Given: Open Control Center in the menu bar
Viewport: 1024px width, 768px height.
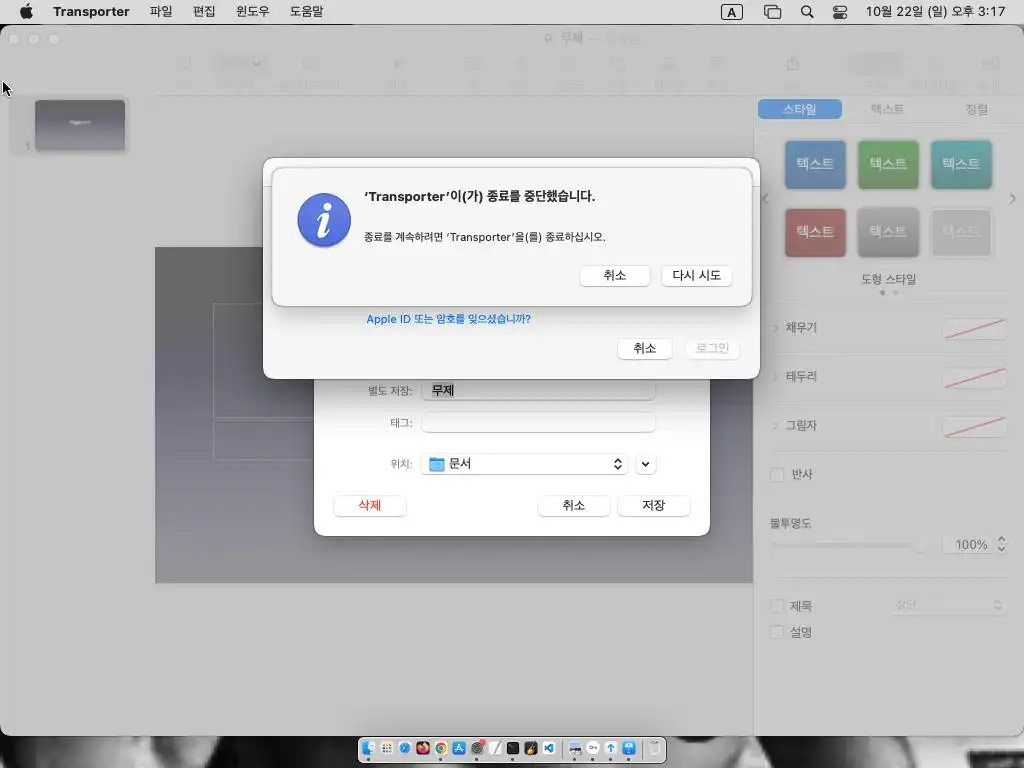Looking at the screenshot, I should [x=840, y=12].
